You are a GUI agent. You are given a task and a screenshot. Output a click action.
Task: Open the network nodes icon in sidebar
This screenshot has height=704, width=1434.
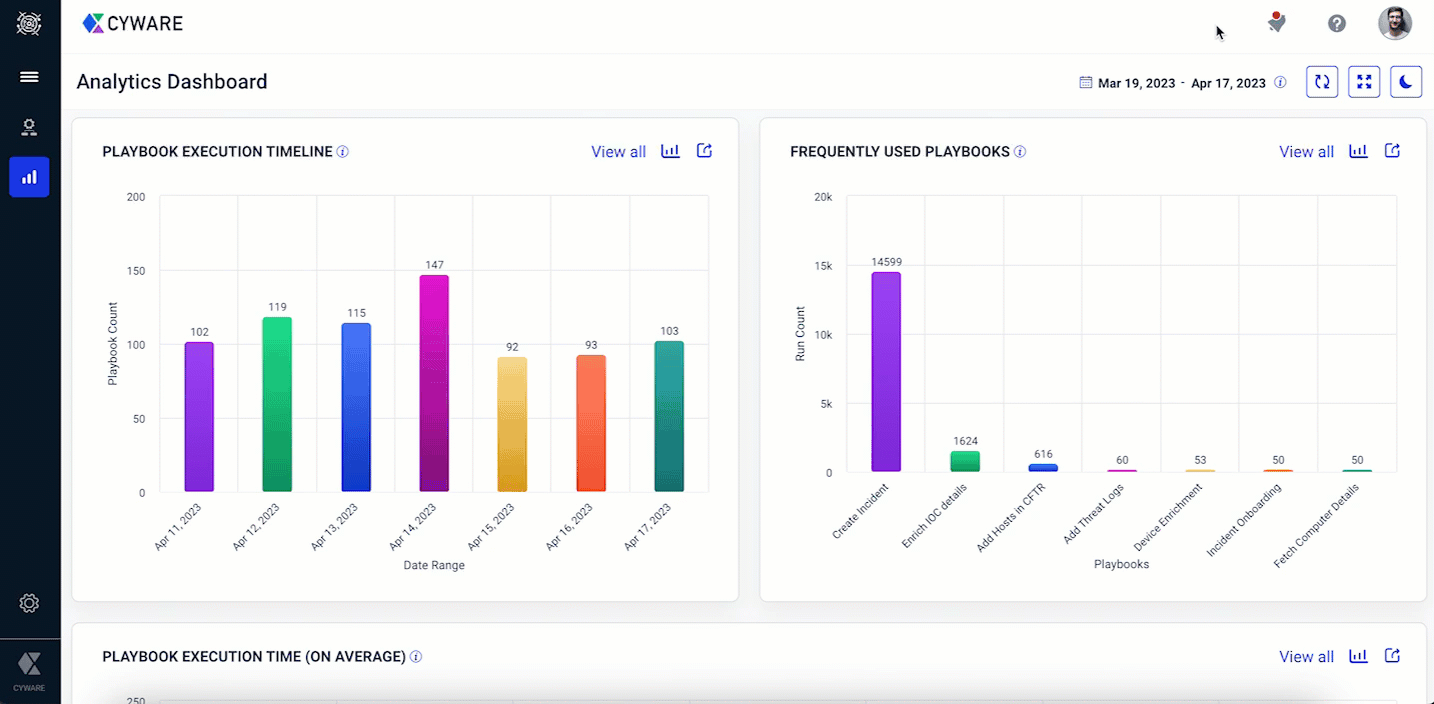pyautogui.click(x=29, y=127)
